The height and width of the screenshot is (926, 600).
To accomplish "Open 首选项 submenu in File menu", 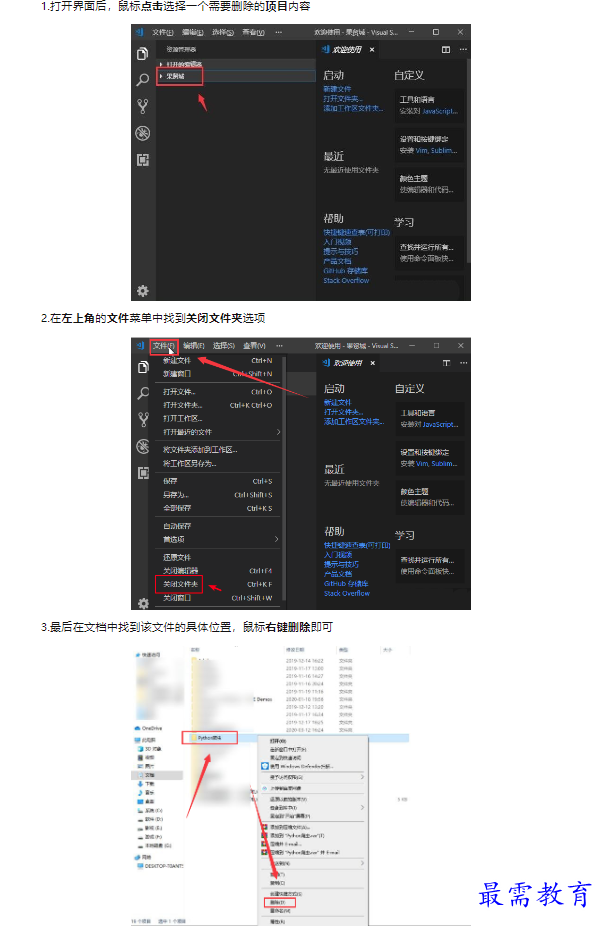I will pyautogui.click(x=219, y=539).
